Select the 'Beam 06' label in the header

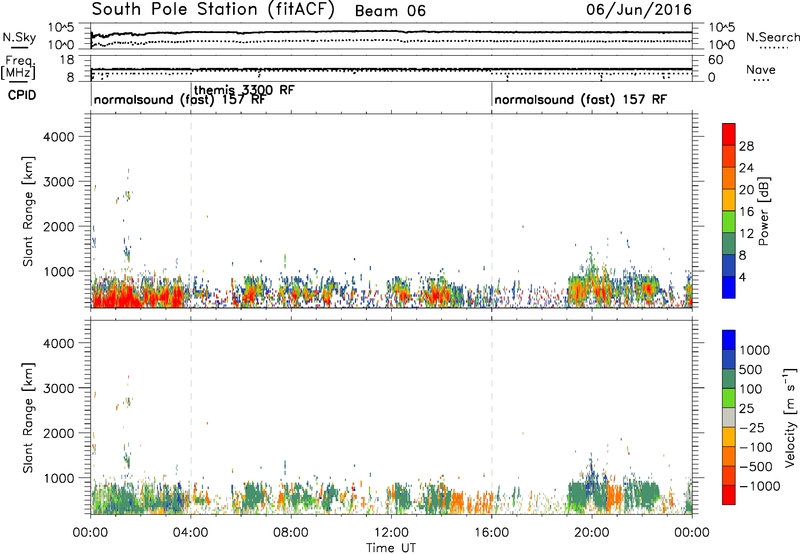tap(390, 11)
